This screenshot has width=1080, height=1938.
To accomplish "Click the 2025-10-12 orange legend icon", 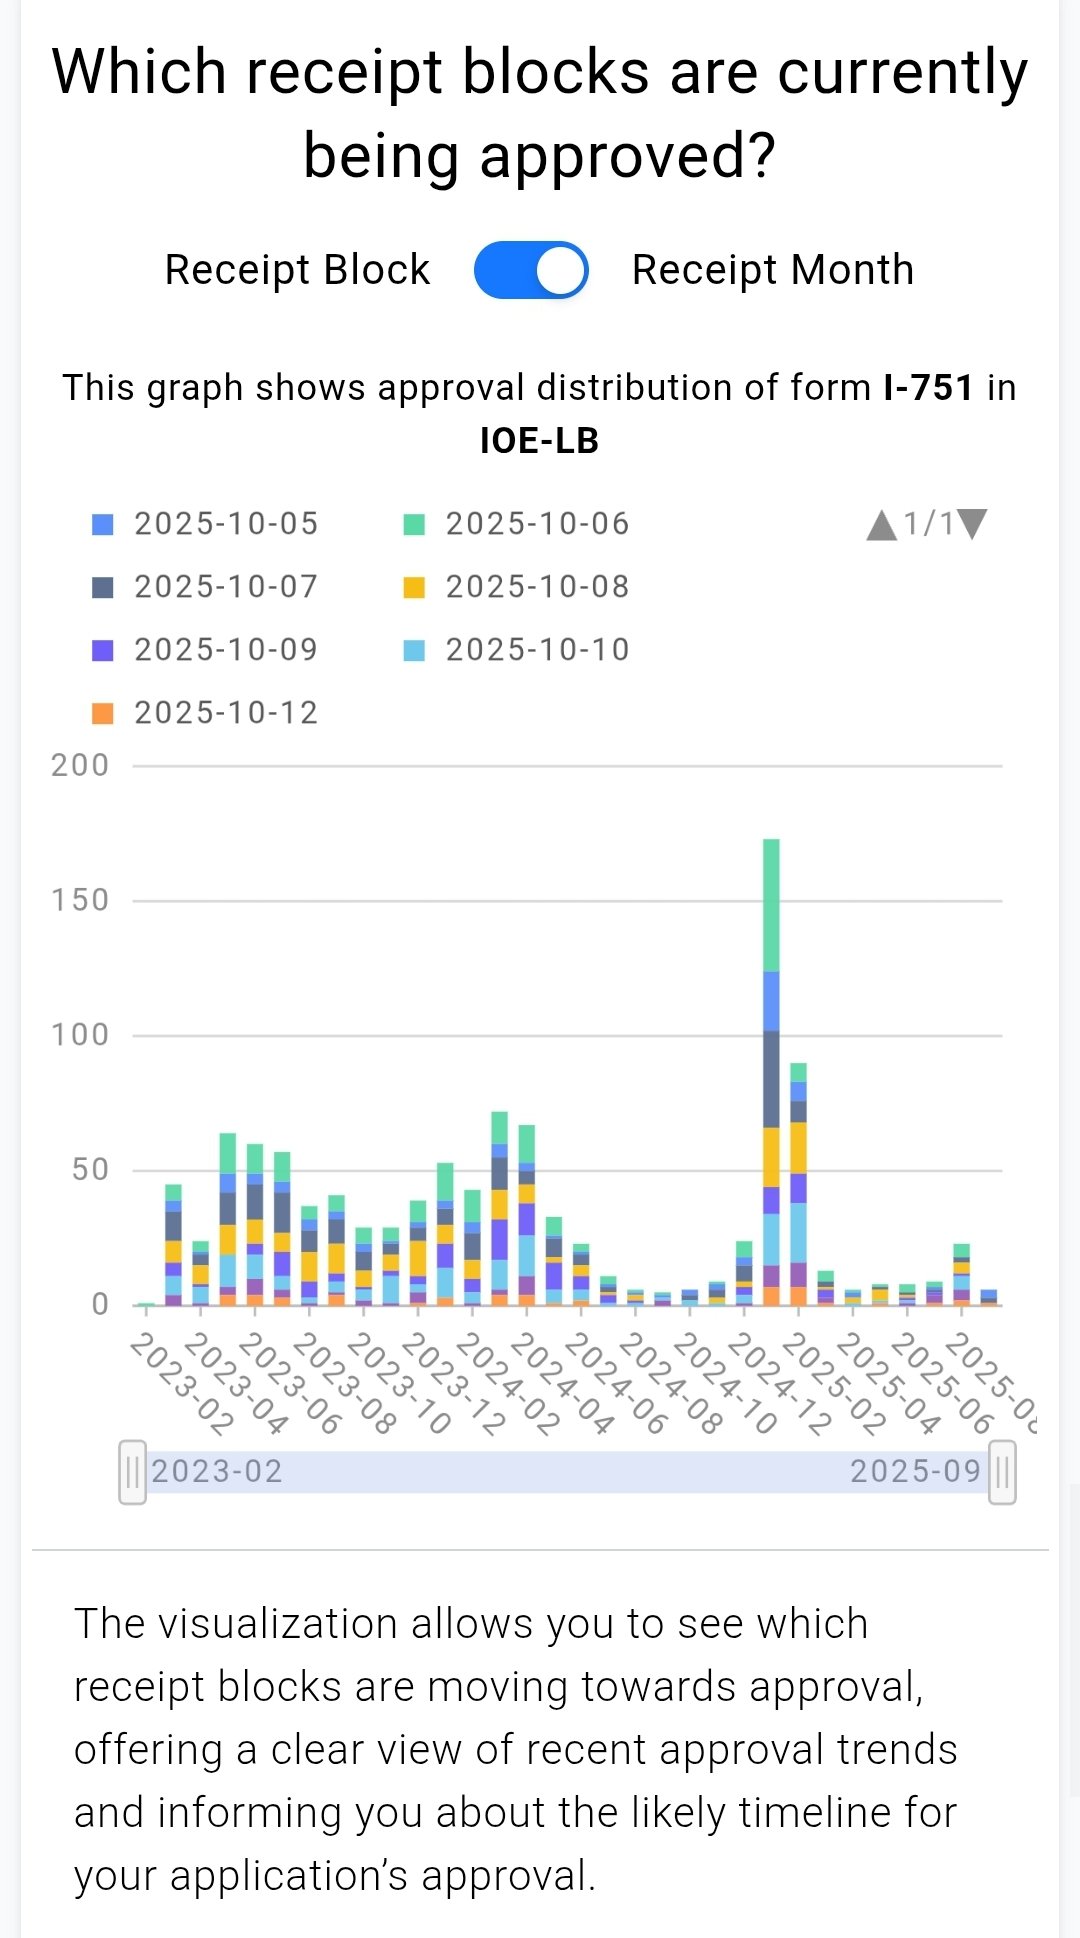I will [x=103, y=713].
